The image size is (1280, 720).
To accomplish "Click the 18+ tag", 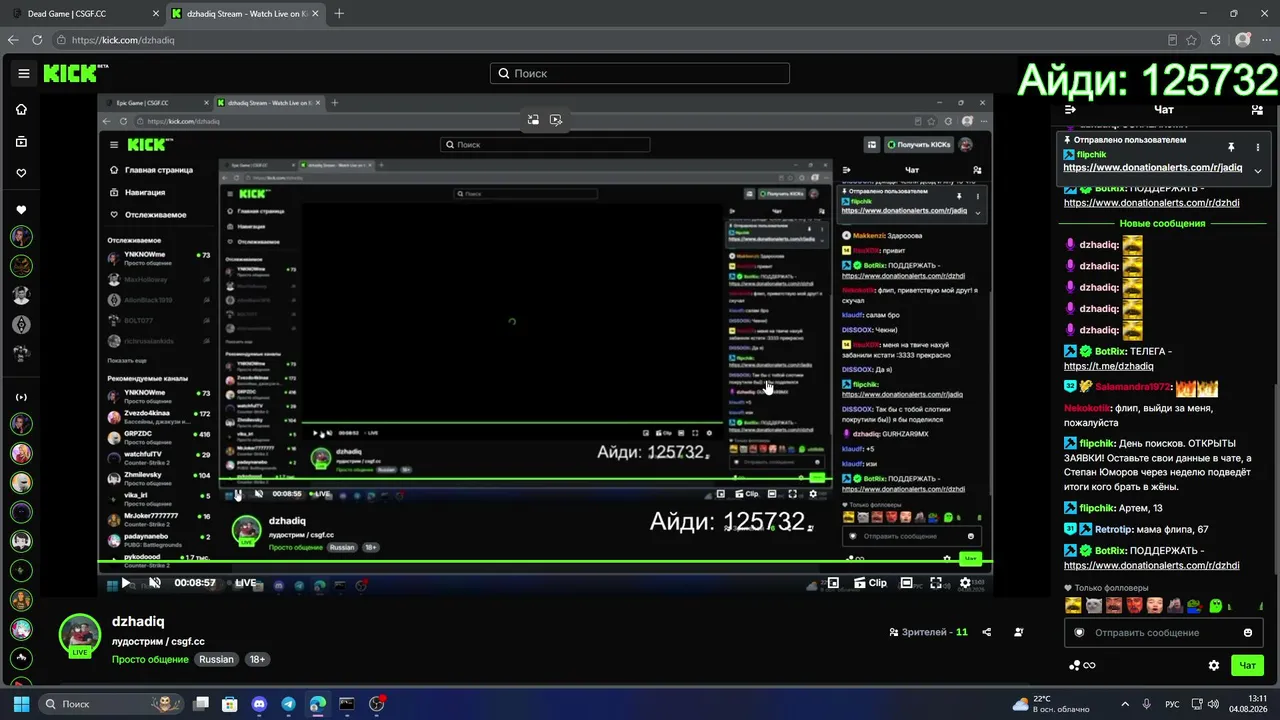I will pos(257,659).
